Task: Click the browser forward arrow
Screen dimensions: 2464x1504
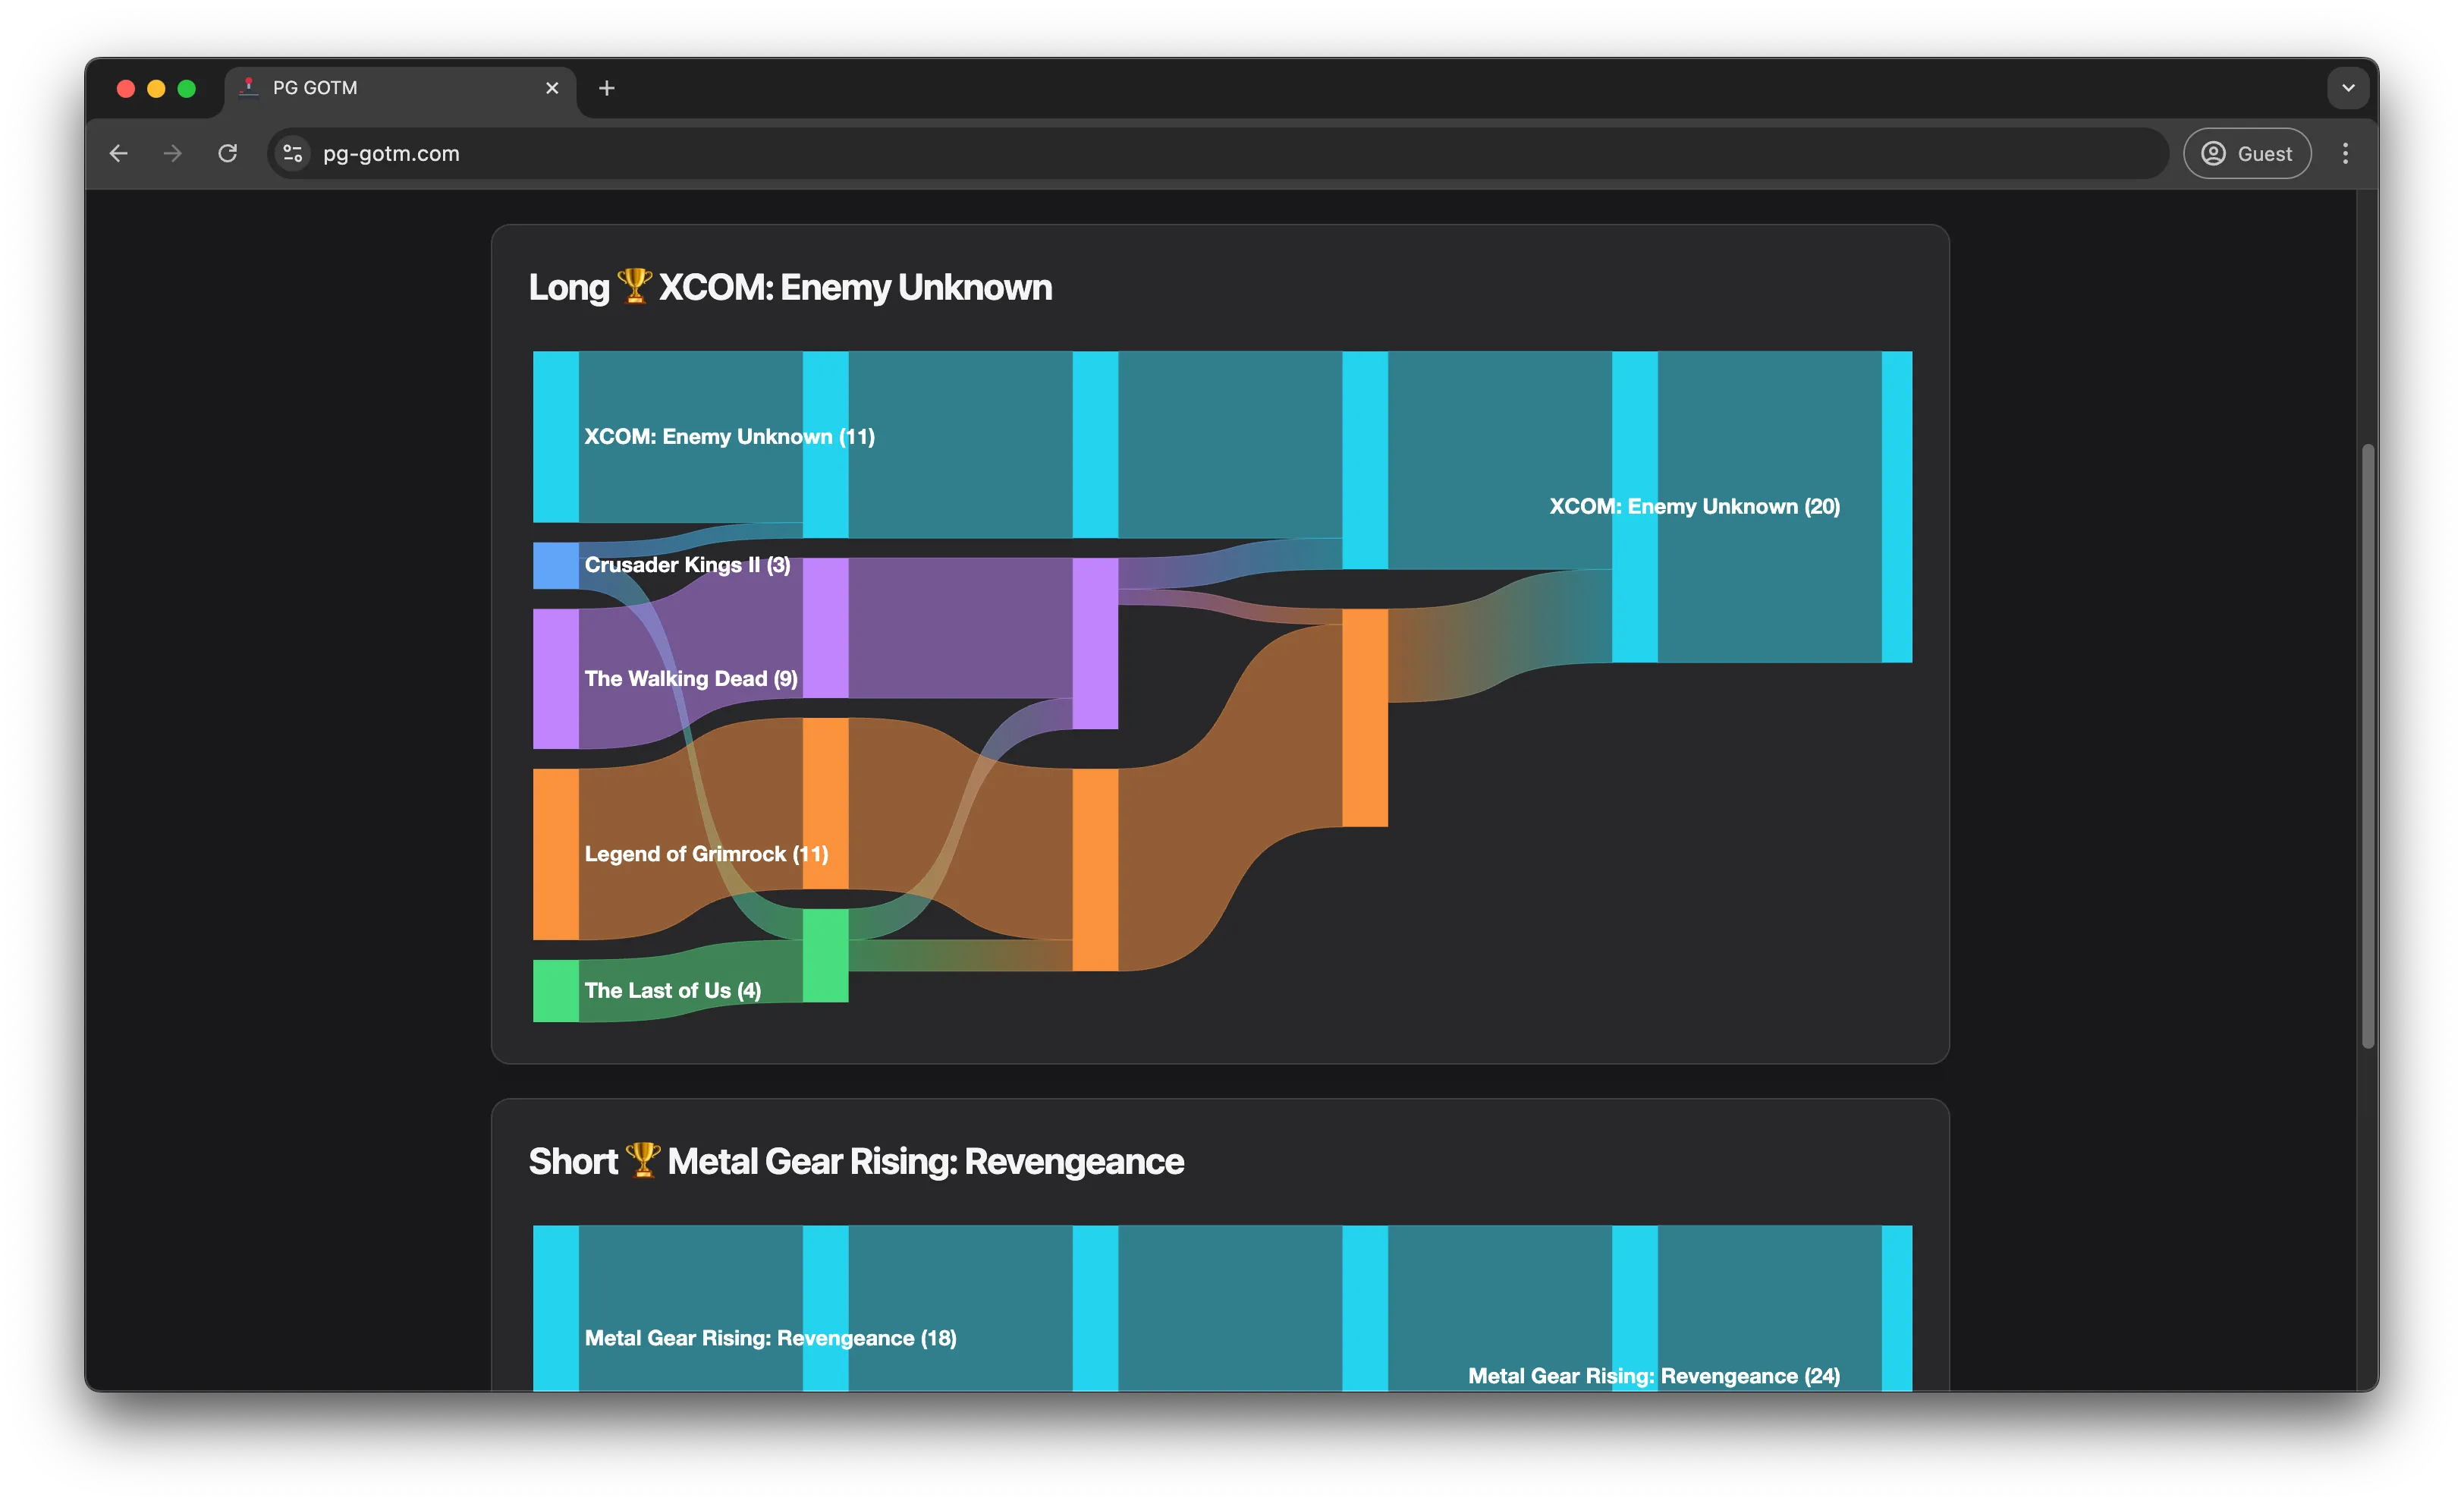Action: coord(173,153)
